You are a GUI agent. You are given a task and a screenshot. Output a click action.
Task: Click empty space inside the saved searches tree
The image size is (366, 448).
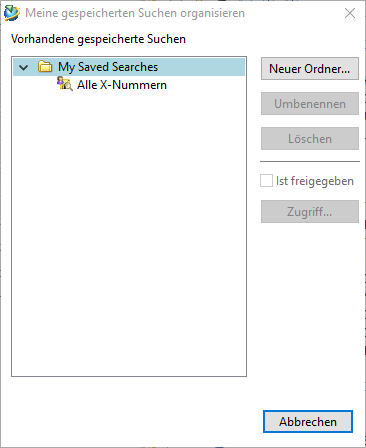click(129, 233)
